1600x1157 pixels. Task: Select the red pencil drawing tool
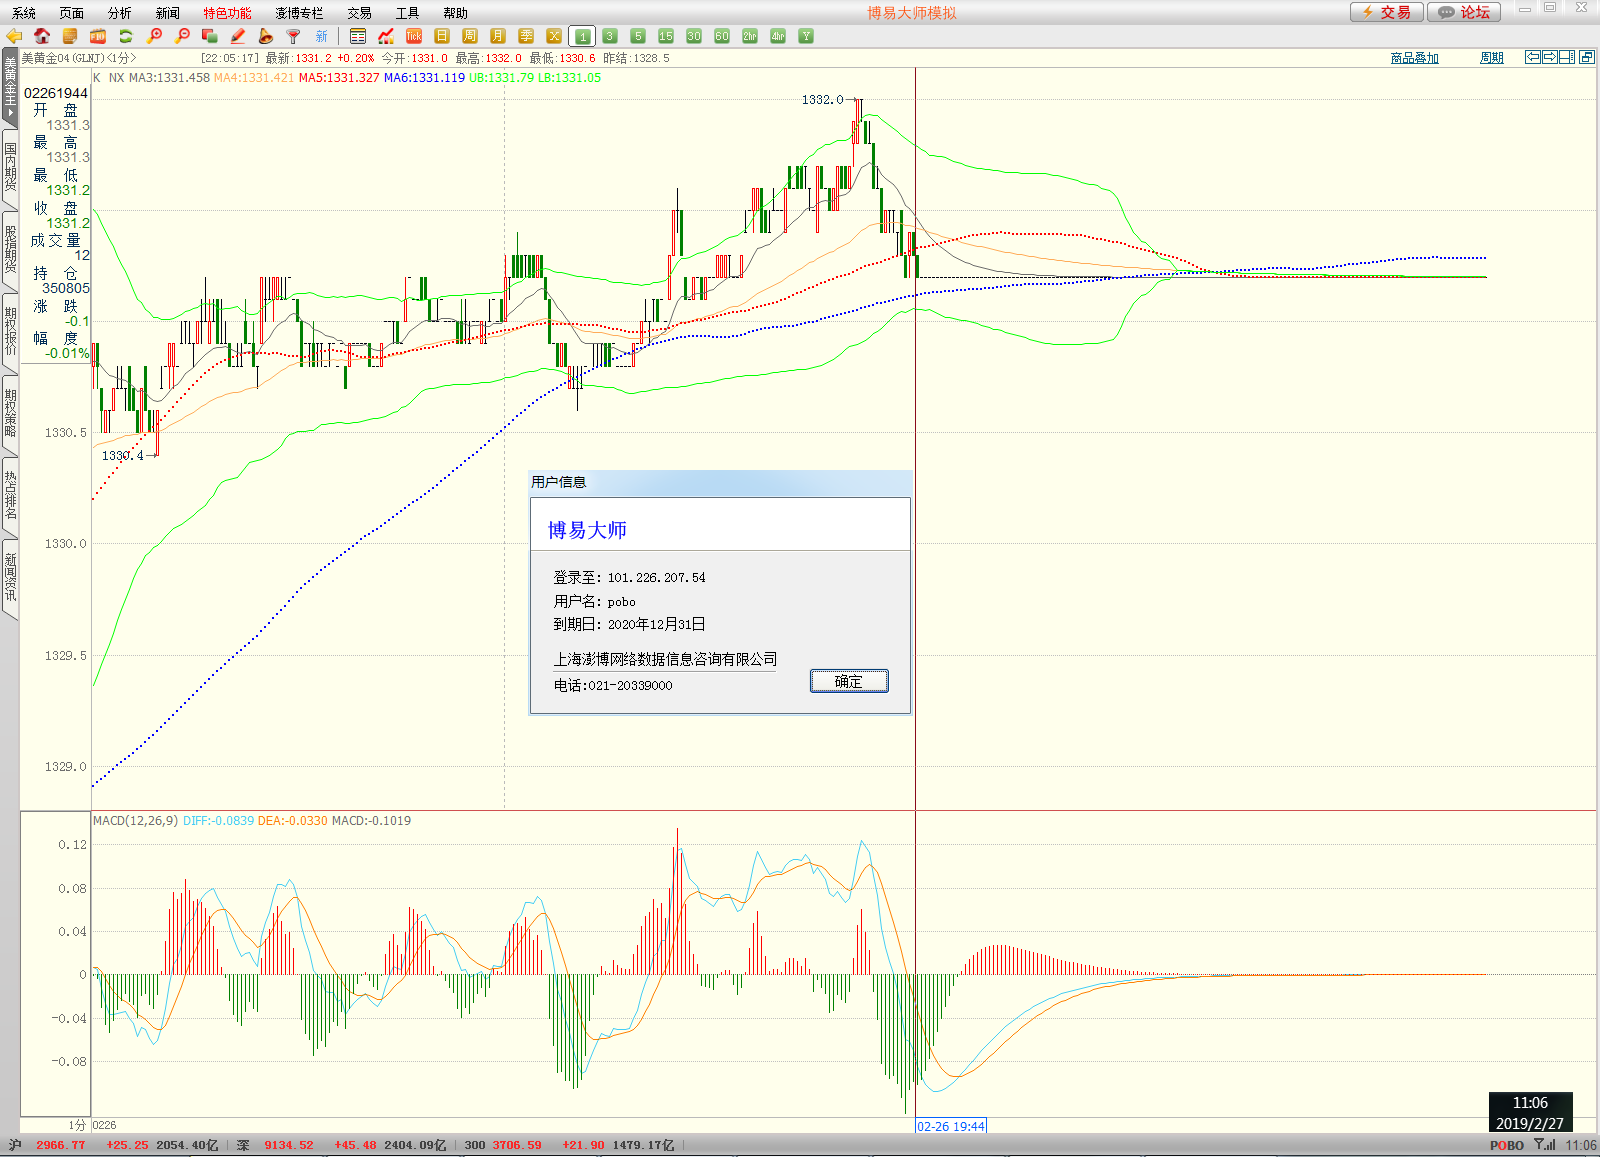(238, 36)
